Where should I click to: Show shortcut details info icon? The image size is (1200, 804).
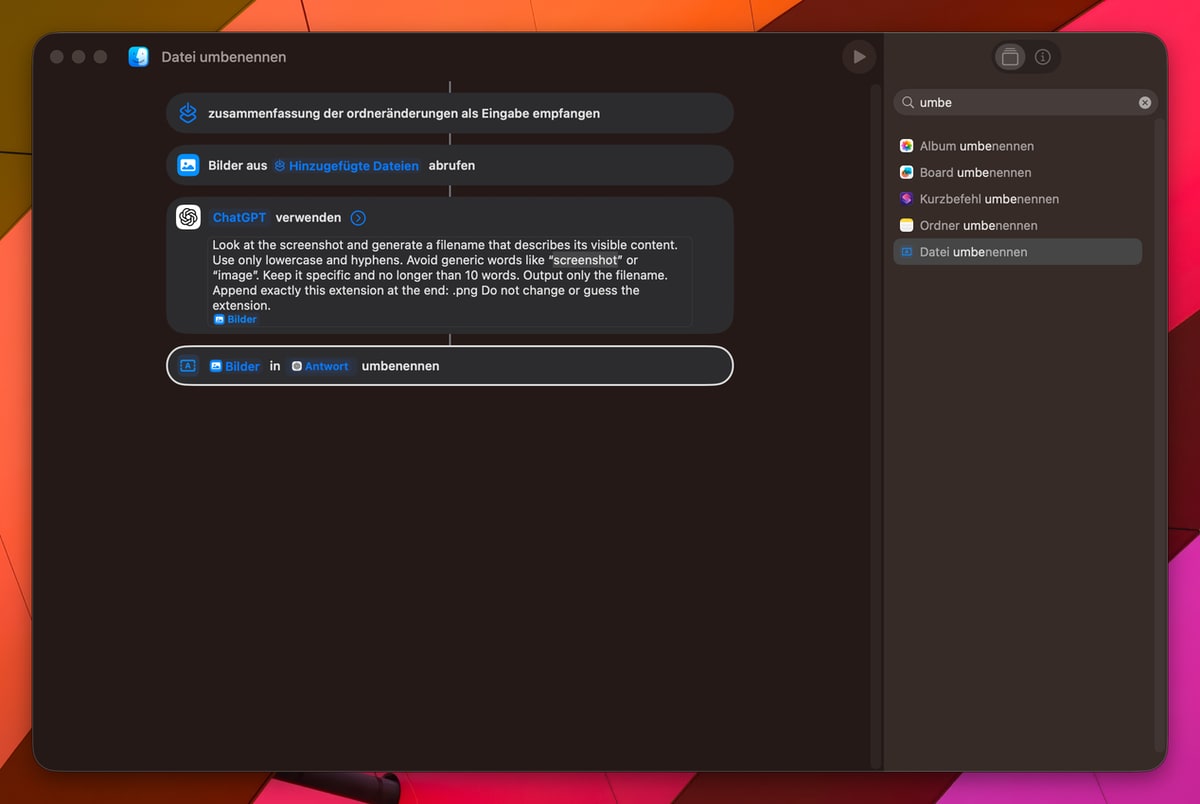point(1043,57)
